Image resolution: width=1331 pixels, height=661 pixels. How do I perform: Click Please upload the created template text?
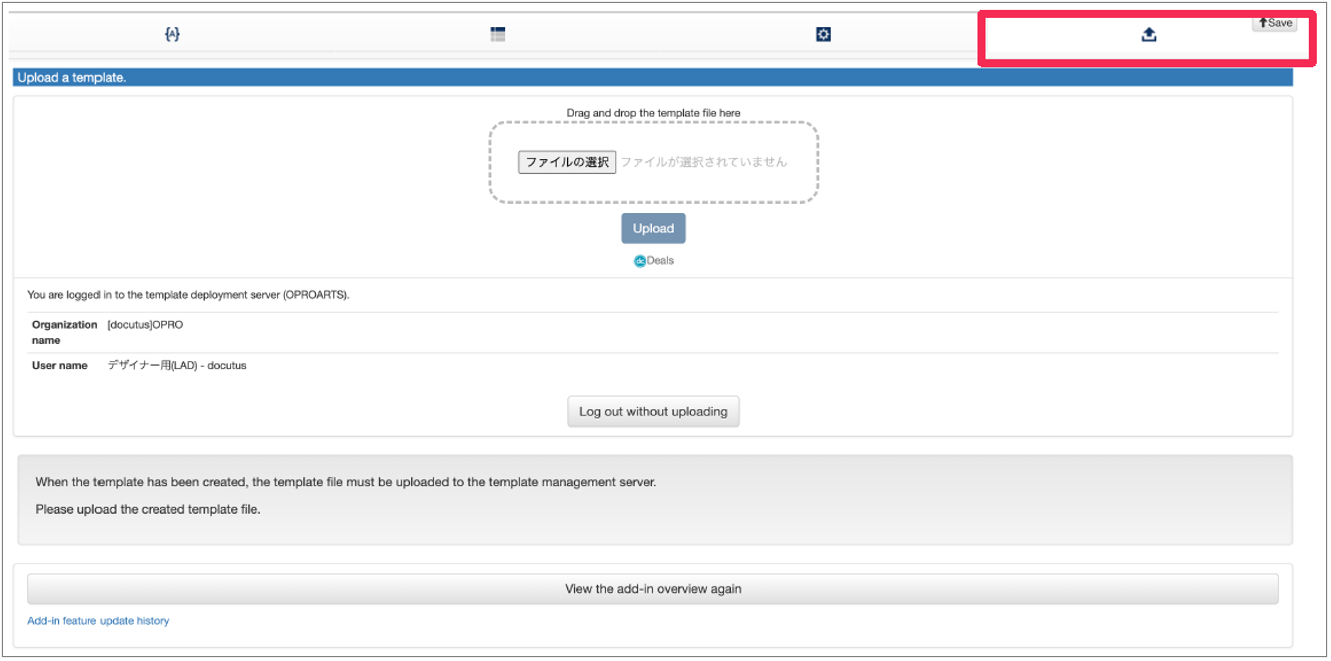pos(148,509)
